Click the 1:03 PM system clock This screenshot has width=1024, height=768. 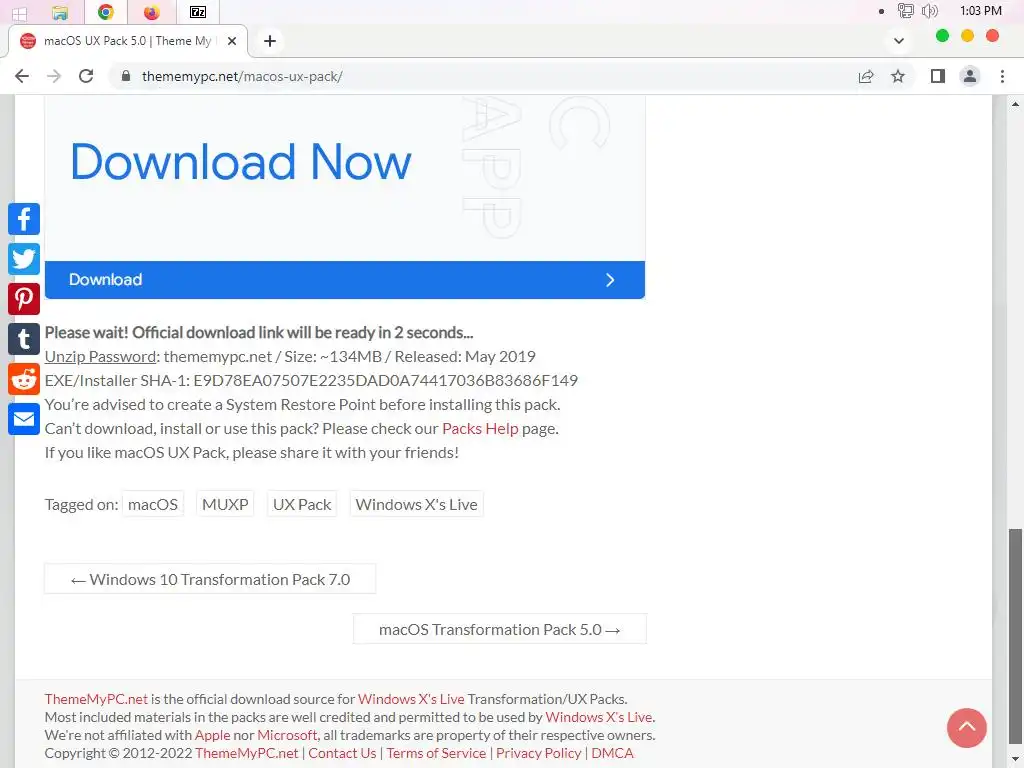[980, 11]
